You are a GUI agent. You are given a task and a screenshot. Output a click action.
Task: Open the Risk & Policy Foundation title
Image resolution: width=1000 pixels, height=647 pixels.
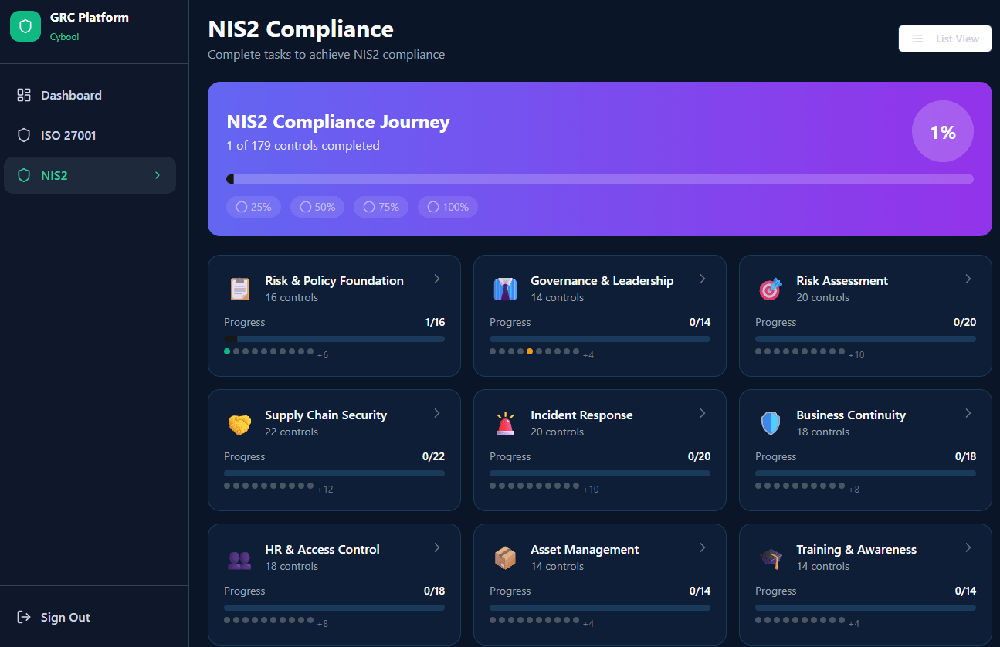pyautogui.click(x=334, y=281)
